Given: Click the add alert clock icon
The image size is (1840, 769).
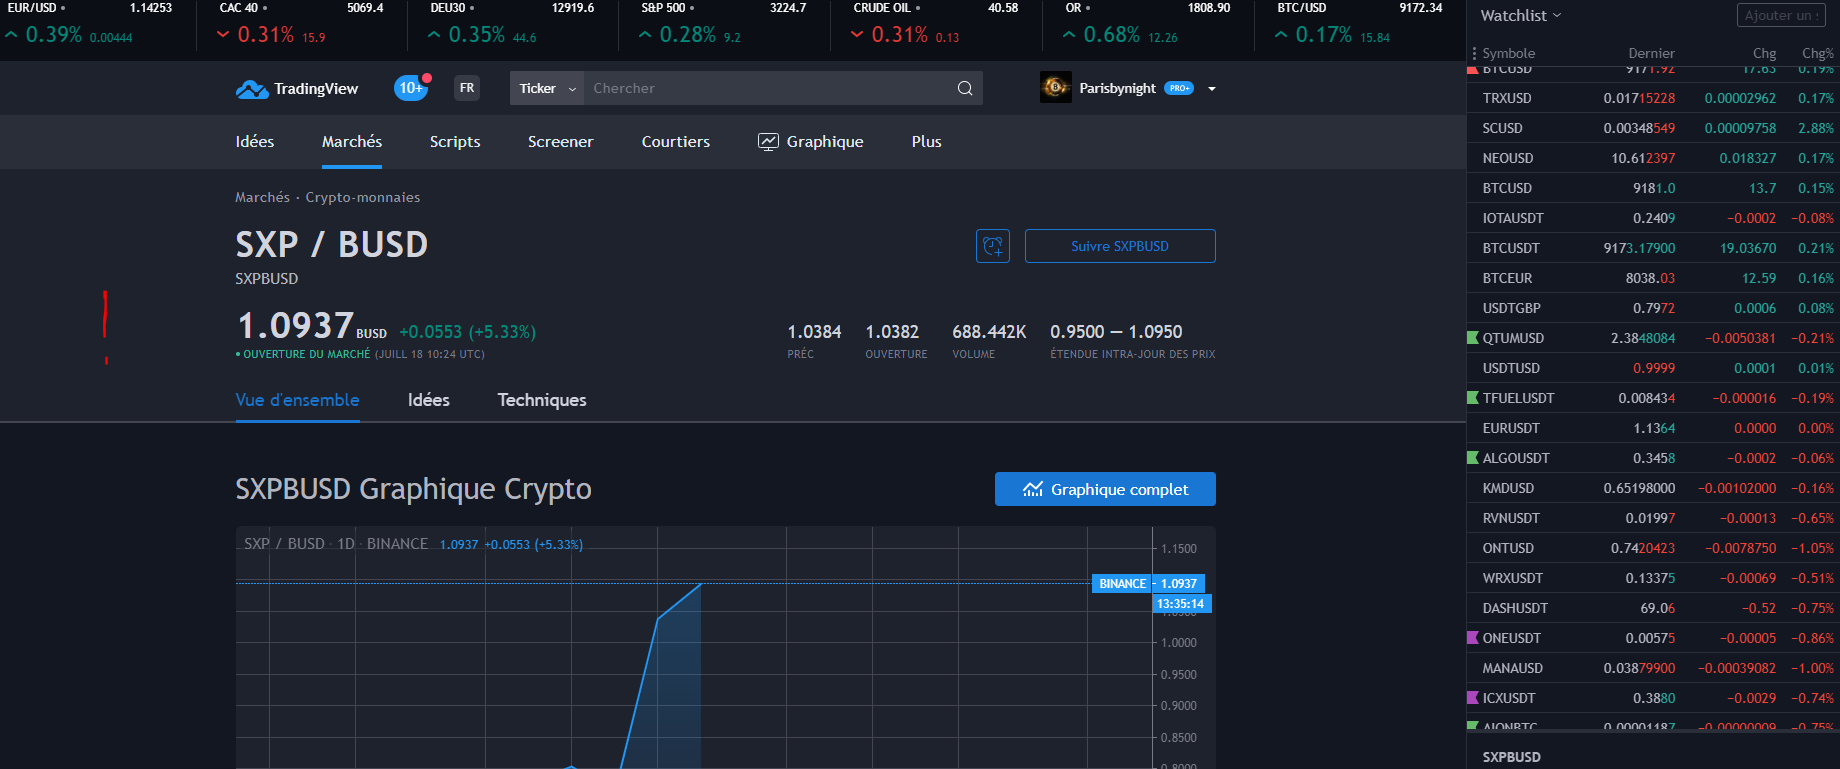Looking at the screenshot, I should coord(993,246).
